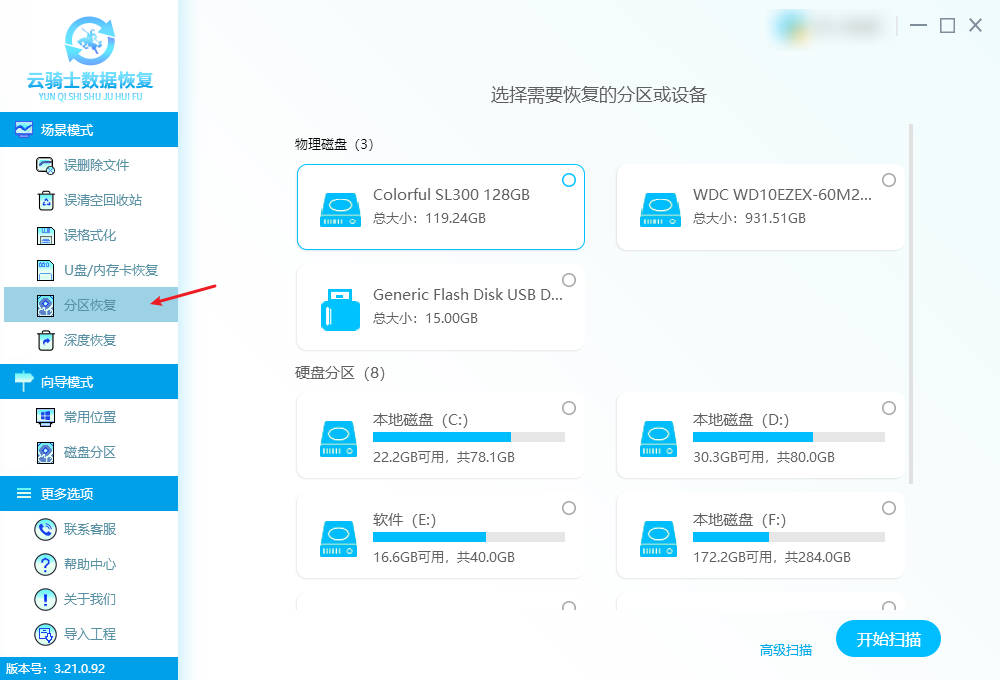This screenshot has height=680, width=1000.
Task: Click the 误格式化 floppy disk icon
Action: click(x=45, y=235)
